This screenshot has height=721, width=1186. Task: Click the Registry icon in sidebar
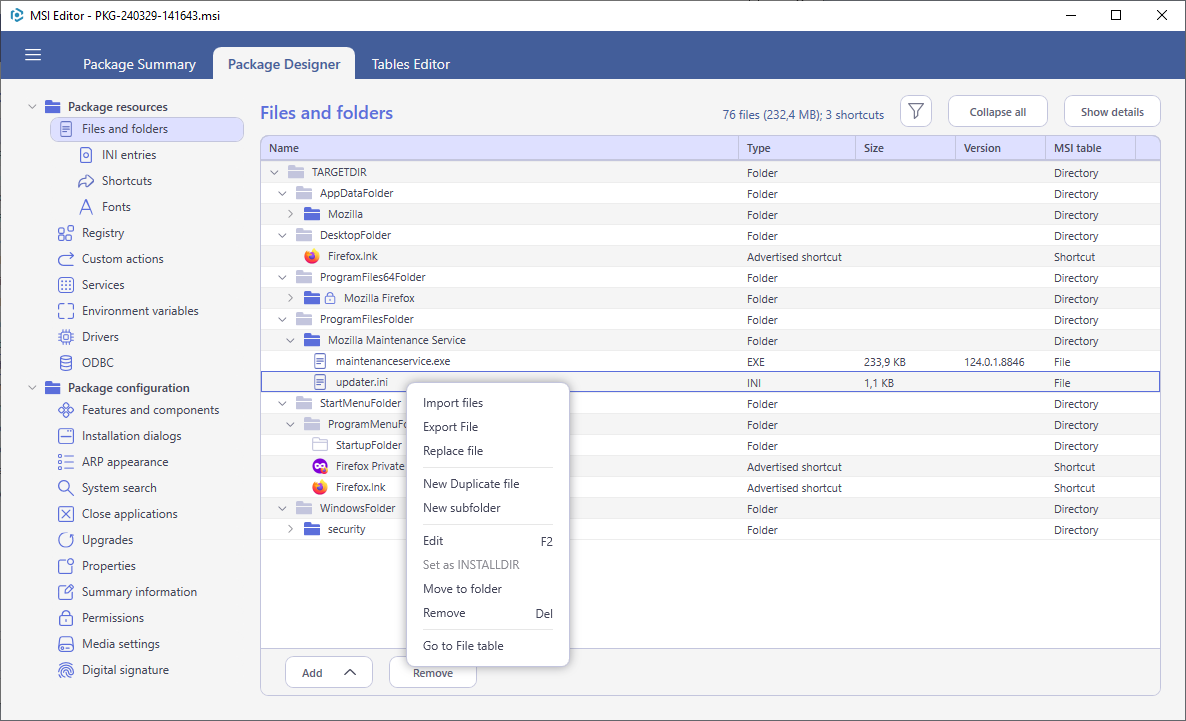(66, 233)
